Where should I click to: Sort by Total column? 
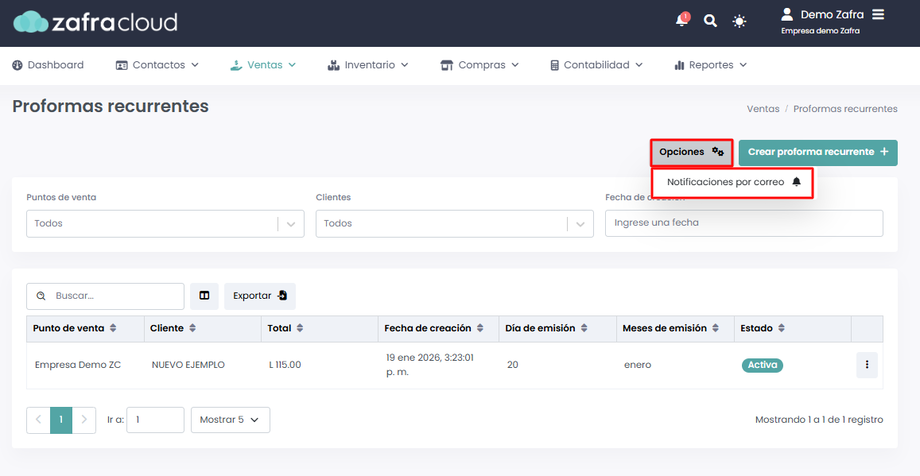(320, 329)
